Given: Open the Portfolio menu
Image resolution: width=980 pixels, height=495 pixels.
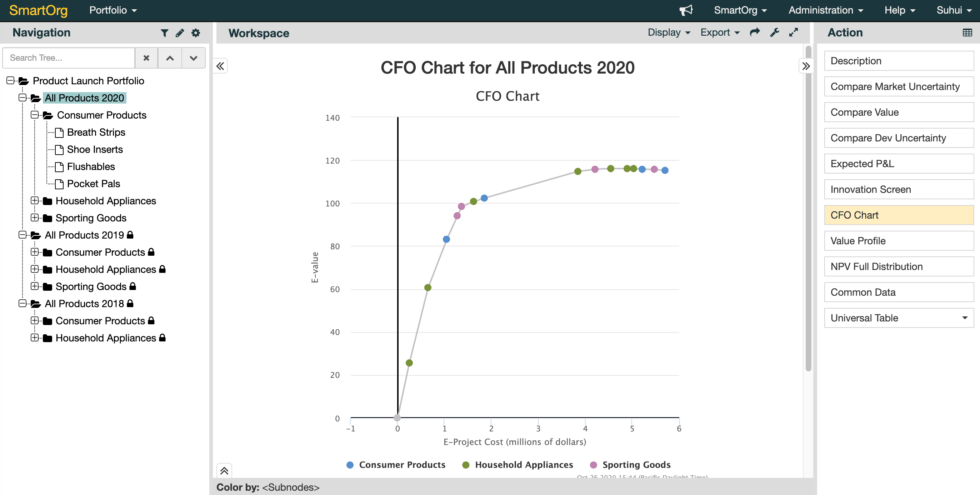Looking at the screenshot, I should pos(113,10).
